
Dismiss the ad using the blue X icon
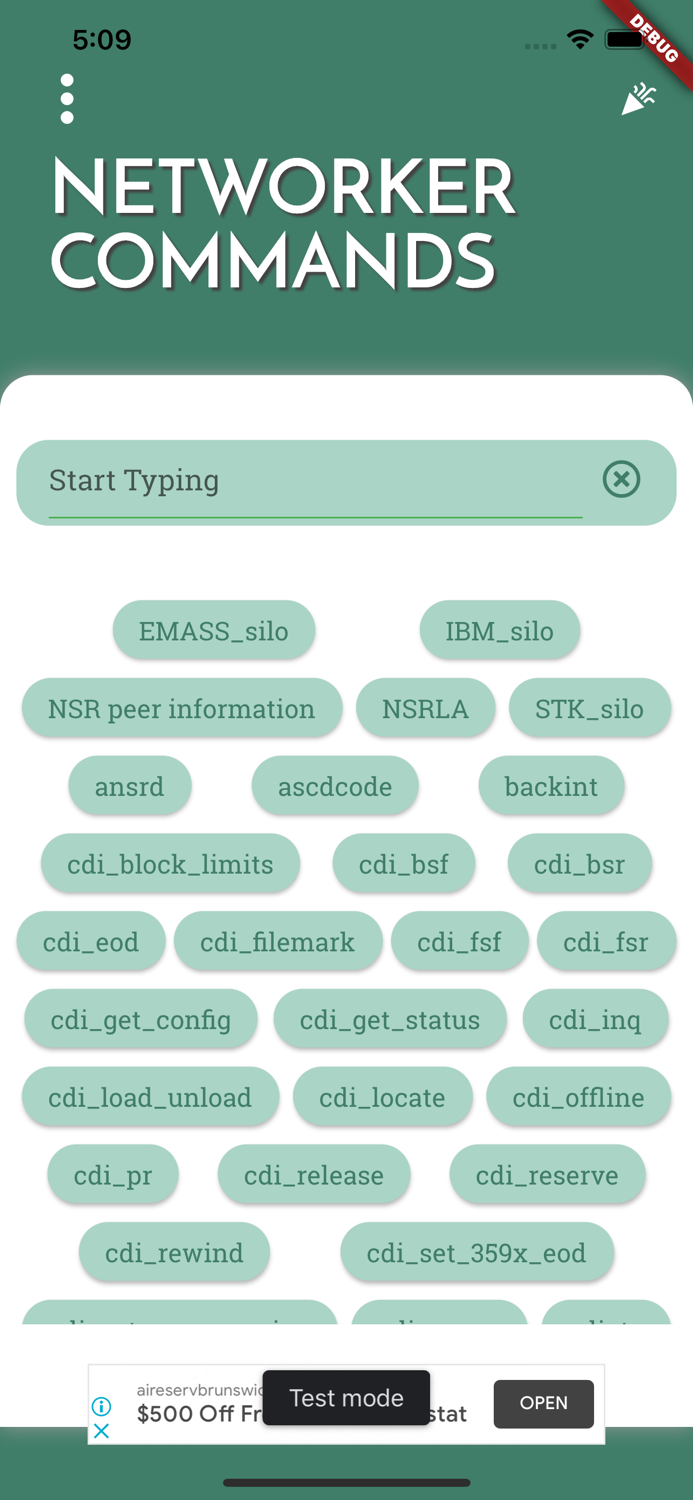[x=100, y=1432]
